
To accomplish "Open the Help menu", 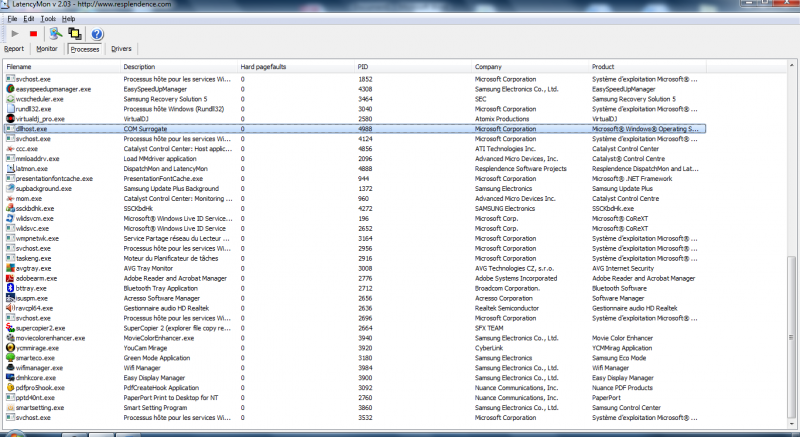I will 68,19.
